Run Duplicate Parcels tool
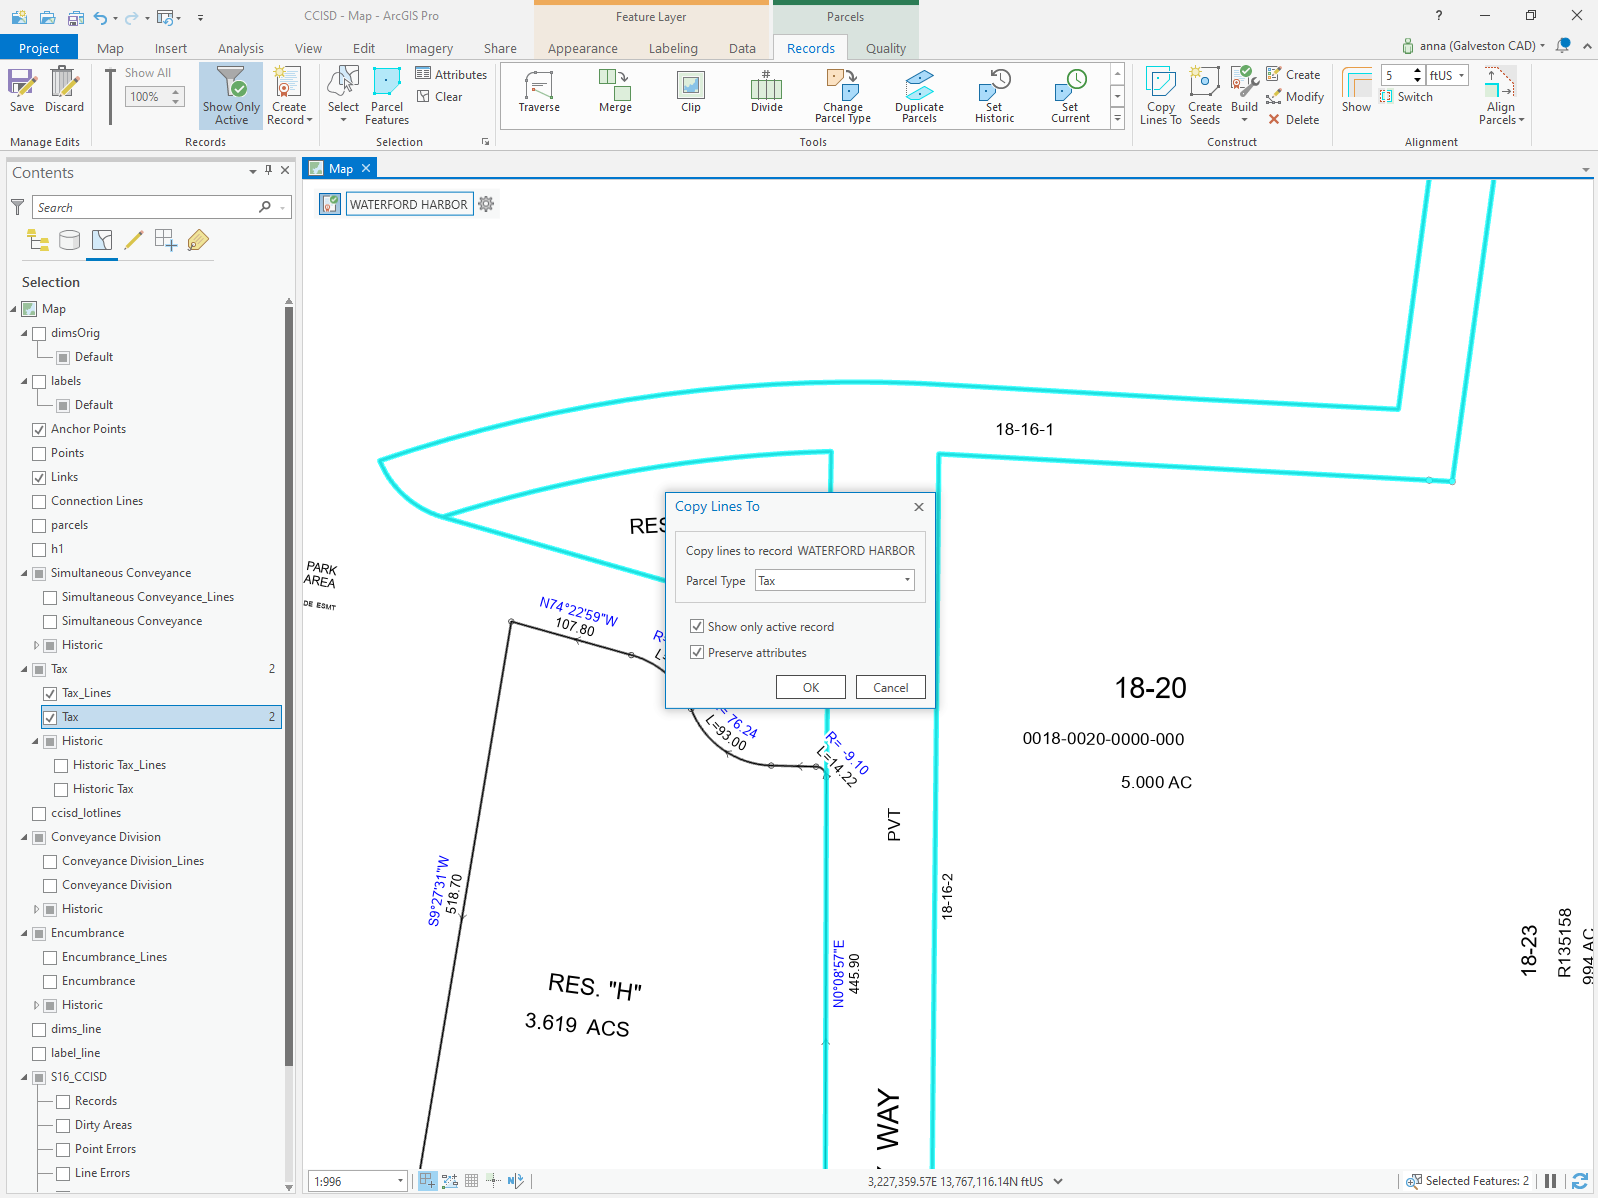The image size is (1598, 1198). (x=919, y=96)
